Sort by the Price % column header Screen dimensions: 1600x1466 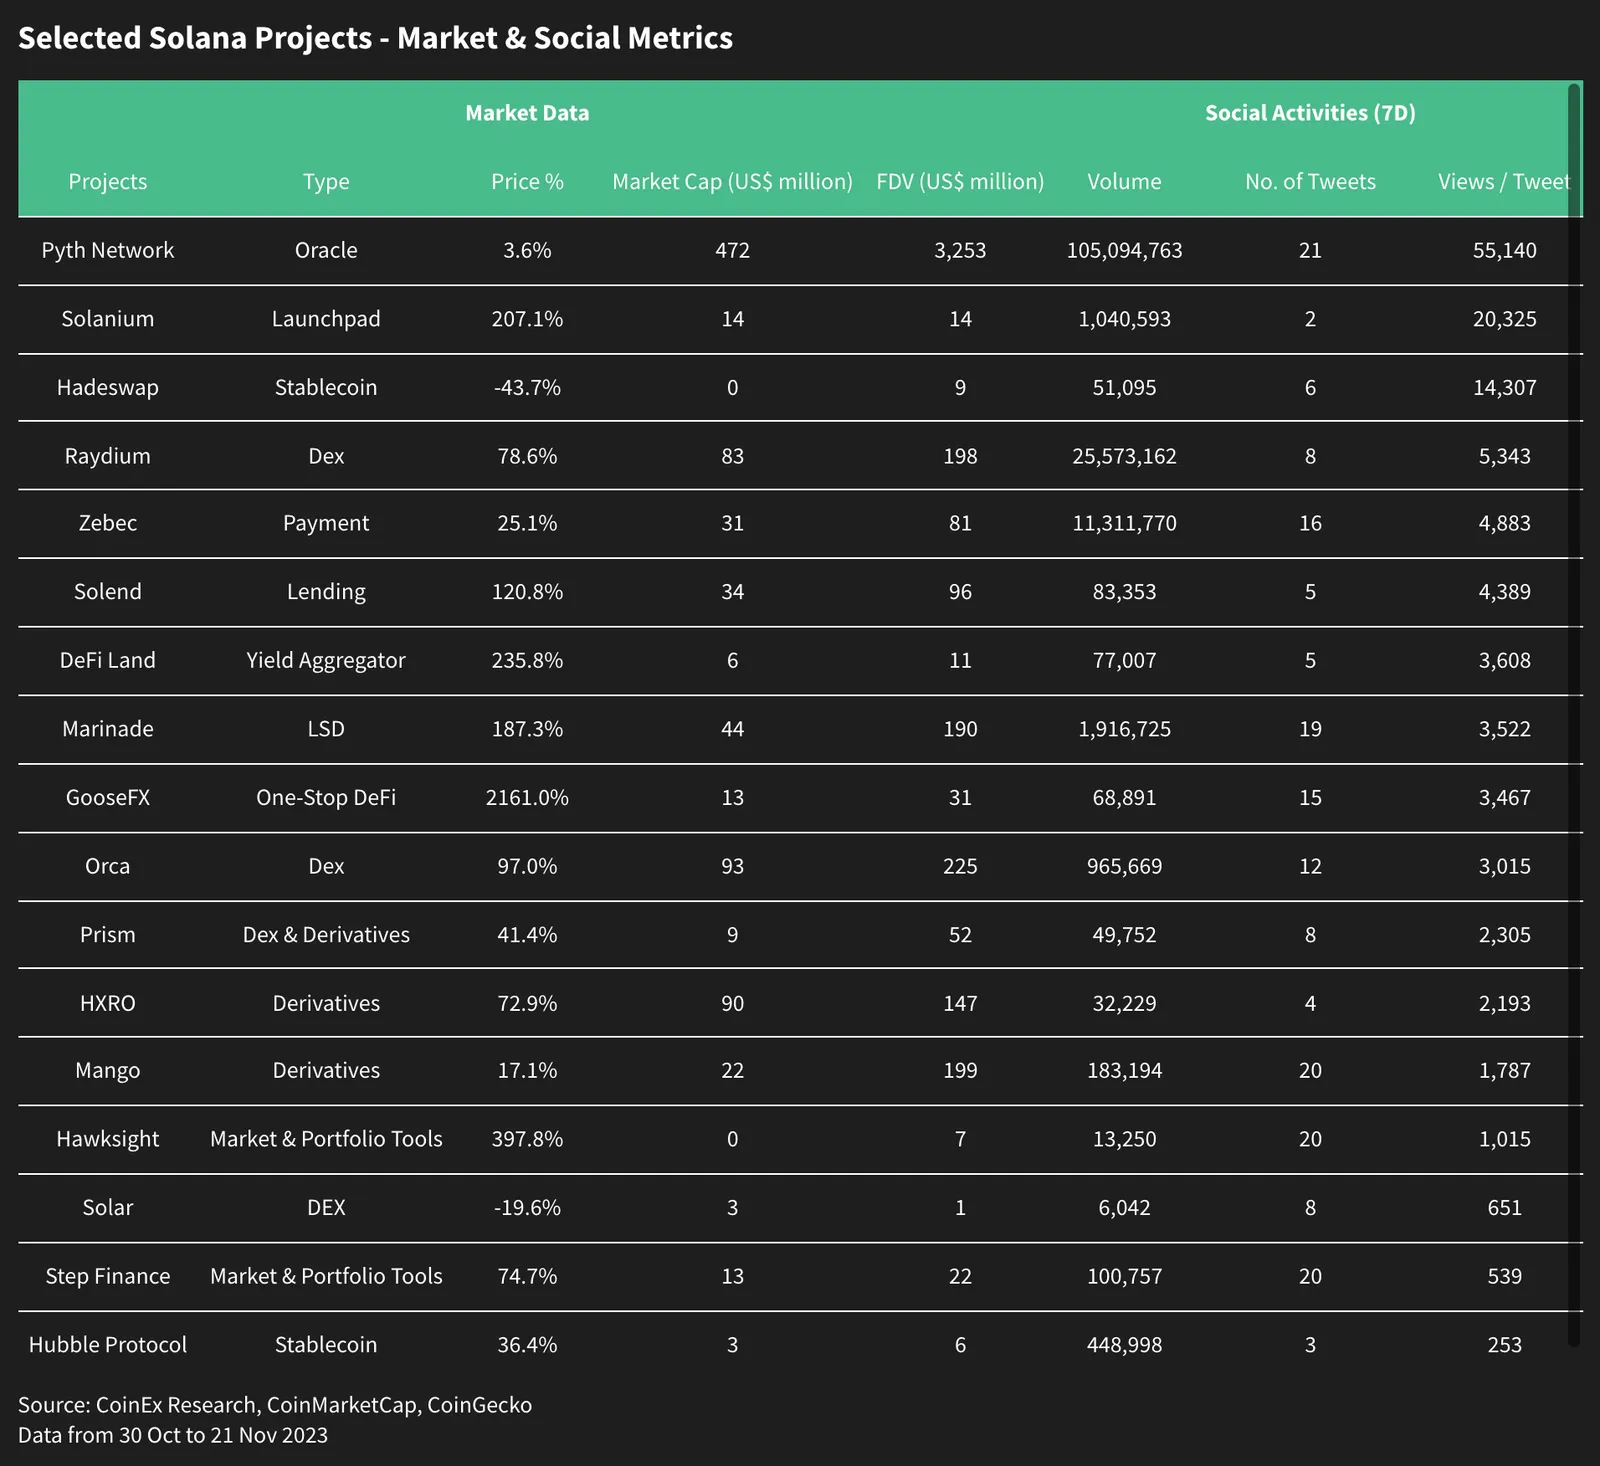point(527,181)
